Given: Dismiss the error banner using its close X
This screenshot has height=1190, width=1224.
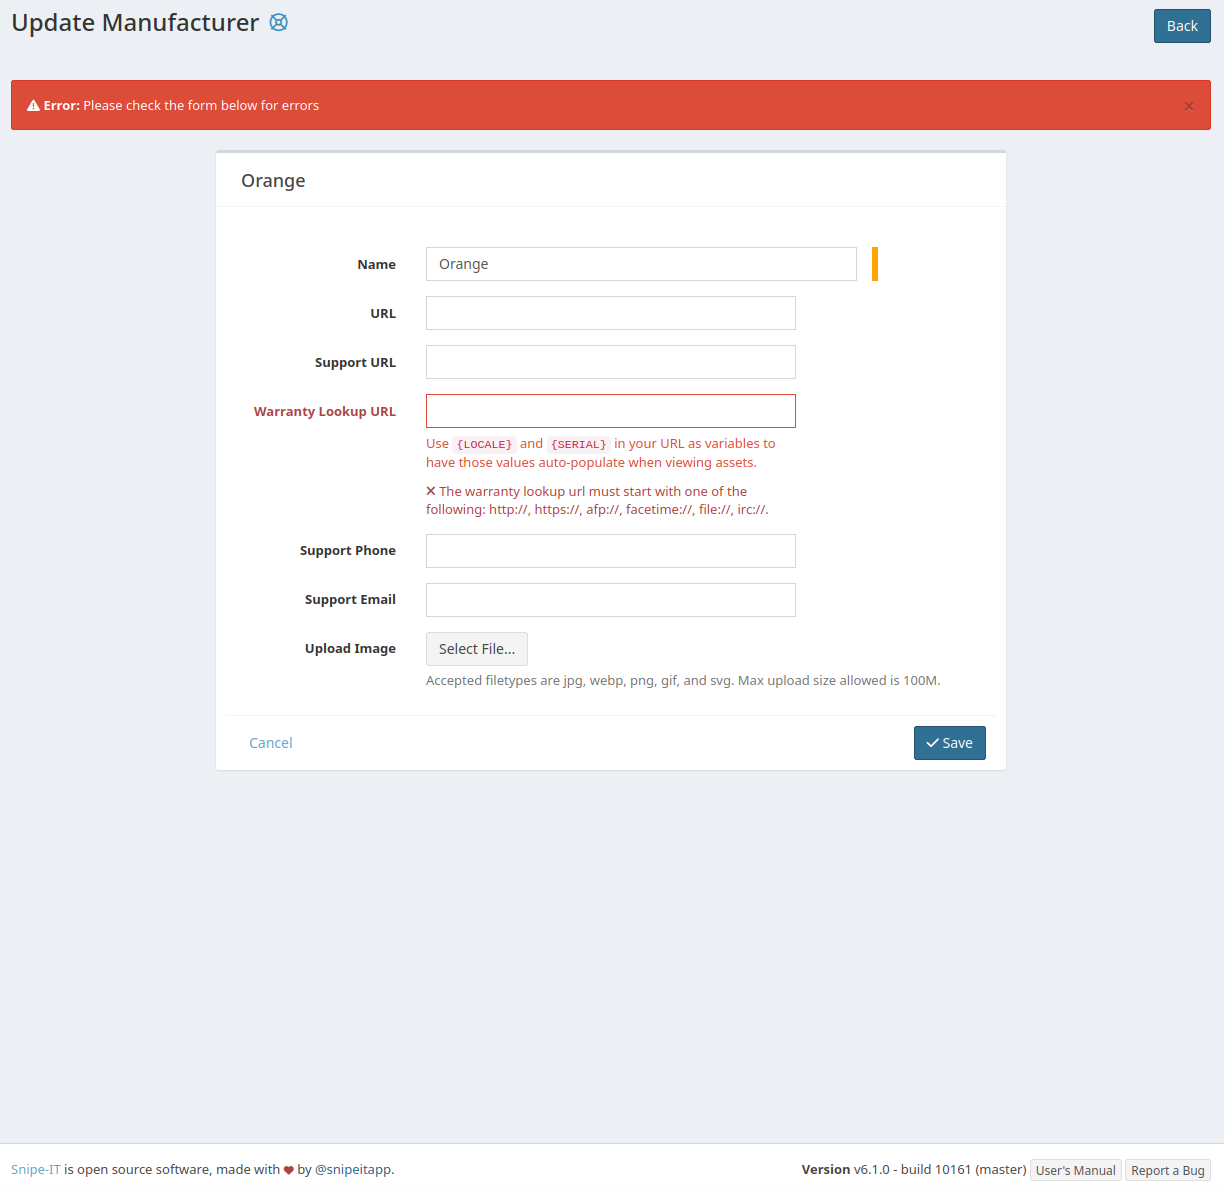Looking at the screenshot, I should 1188,105.
